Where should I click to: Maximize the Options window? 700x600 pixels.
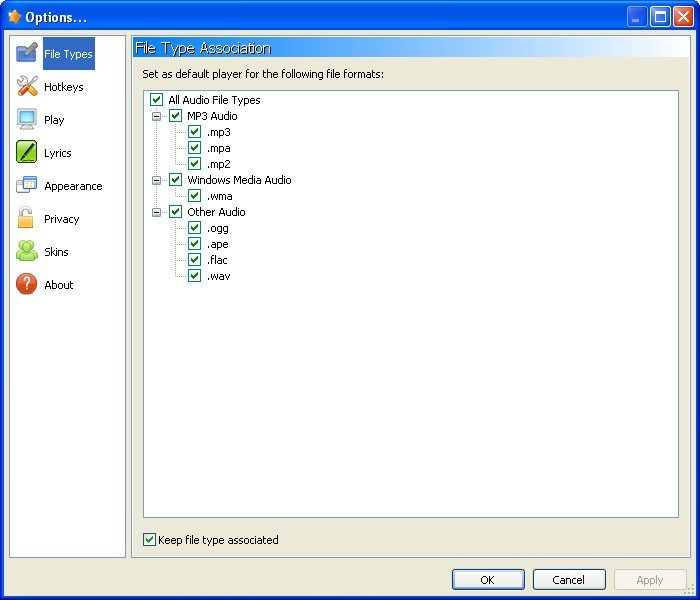tap(660, 17)
